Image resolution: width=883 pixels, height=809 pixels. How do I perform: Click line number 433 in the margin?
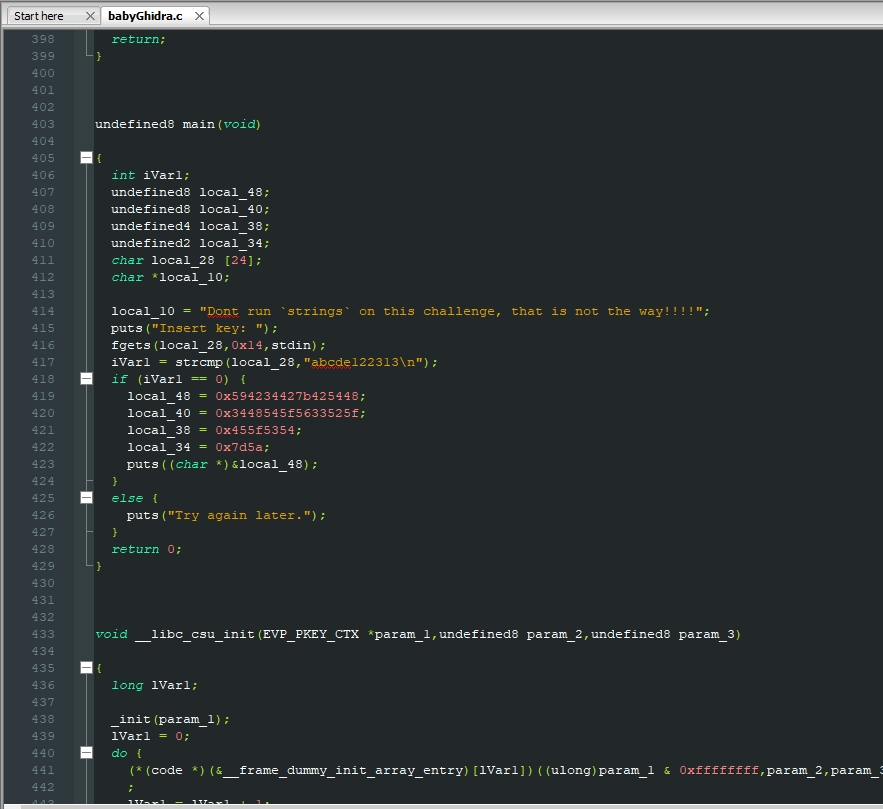(x=43, y=634)
